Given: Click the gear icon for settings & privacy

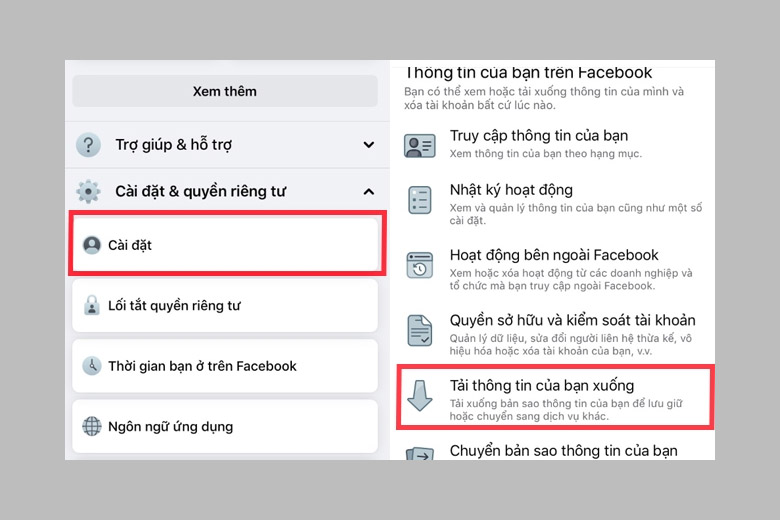Looking at the screenshot, I should click(x=89, y=192).
